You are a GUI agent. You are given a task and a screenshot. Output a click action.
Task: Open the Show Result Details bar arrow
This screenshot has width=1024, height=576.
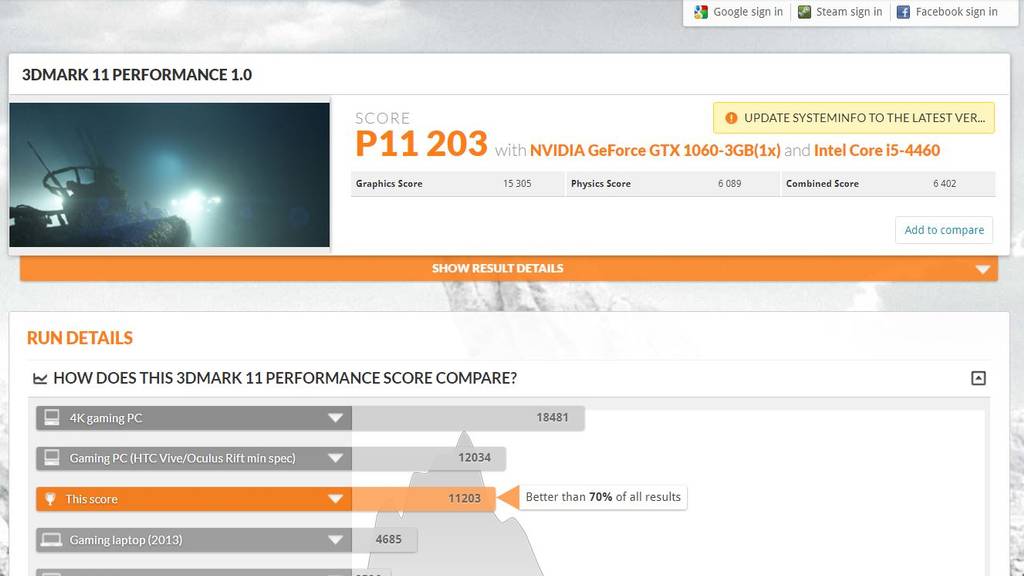tap(982, 269)
